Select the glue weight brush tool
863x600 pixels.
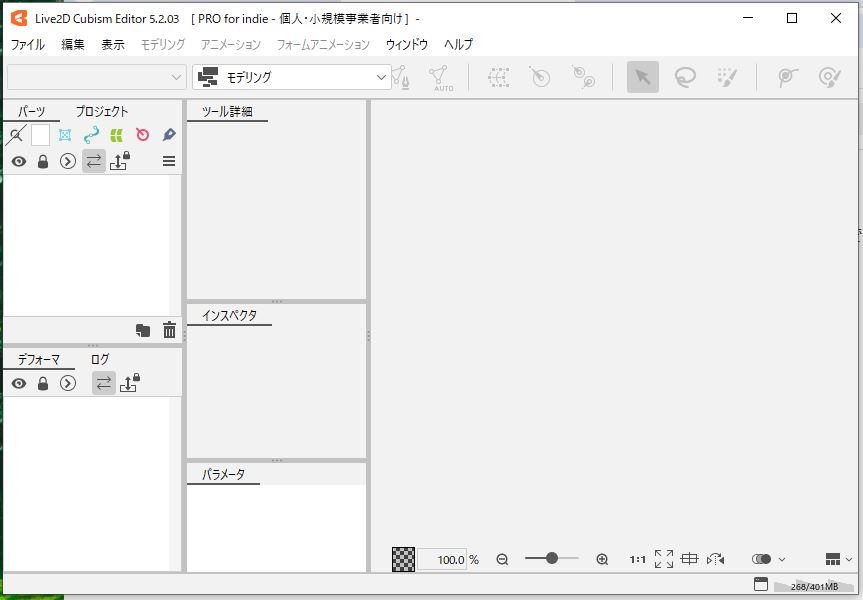(830, 77)
